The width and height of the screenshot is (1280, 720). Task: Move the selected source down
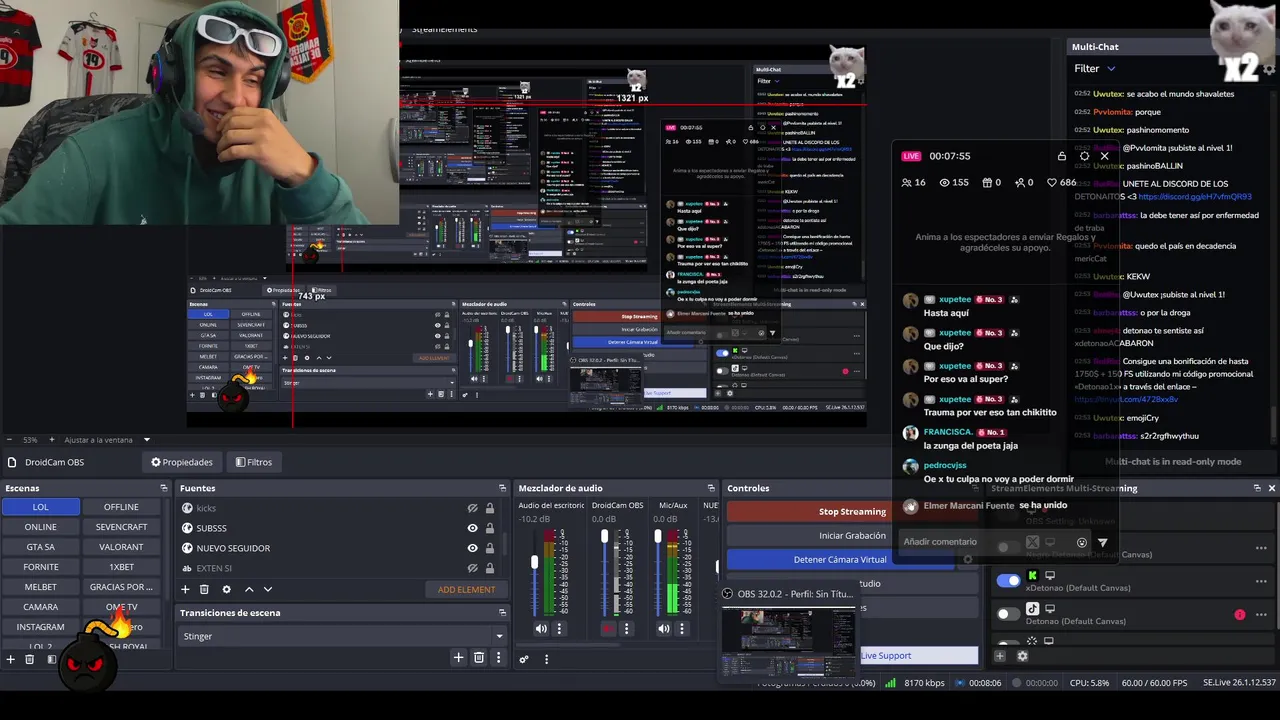pyautogui.click(x=268, y=589)
